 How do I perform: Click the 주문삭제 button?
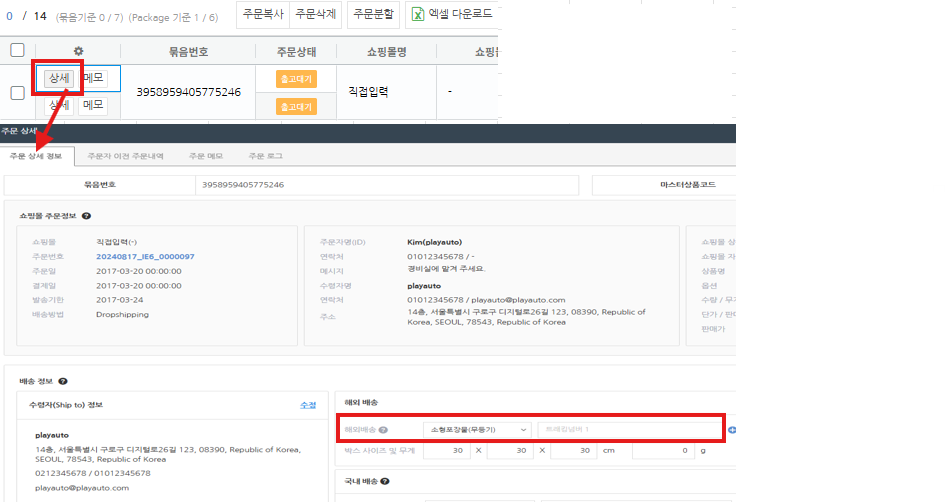[x=316, y=14]
